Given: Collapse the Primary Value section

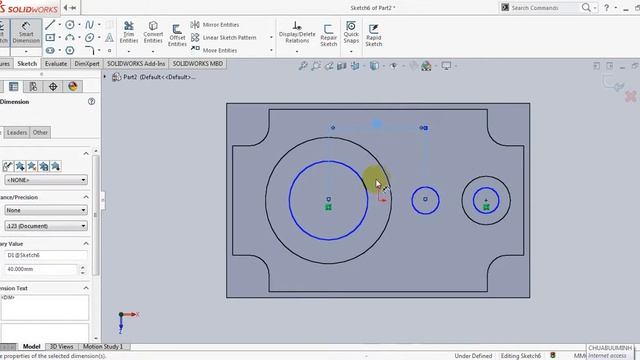Looking at the screenshot, I should pyautogui.click(x=86, y=244).
